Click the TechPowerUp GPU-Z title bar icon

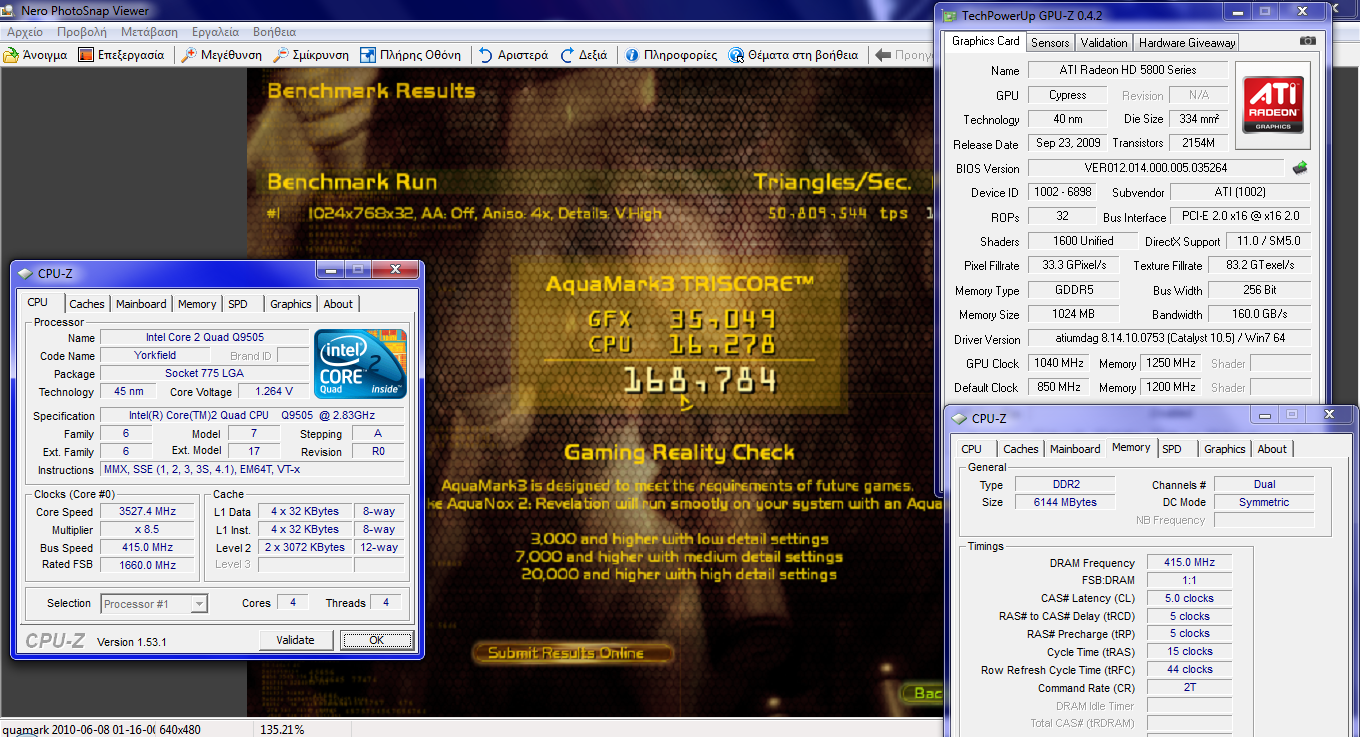coord(948,15)
